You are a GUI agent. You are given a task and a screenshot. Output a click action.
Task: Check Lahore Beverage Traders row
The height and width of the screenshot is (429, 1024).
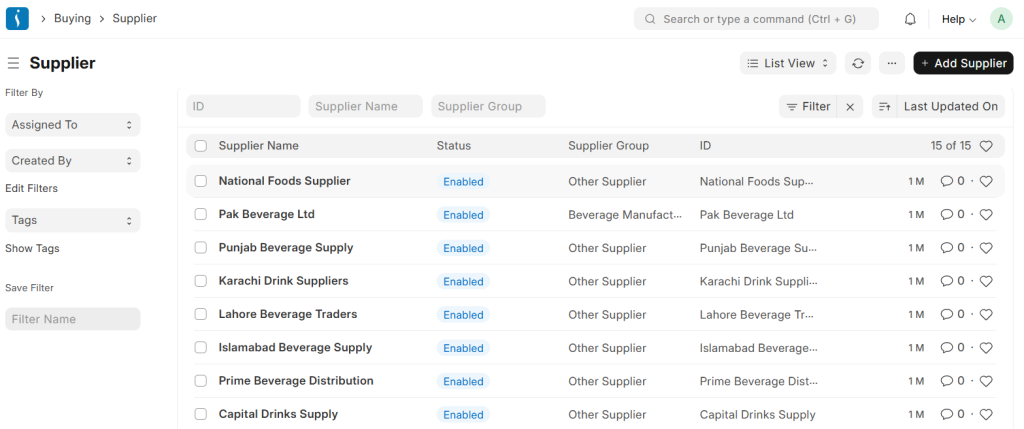click(x=201, y=314)
